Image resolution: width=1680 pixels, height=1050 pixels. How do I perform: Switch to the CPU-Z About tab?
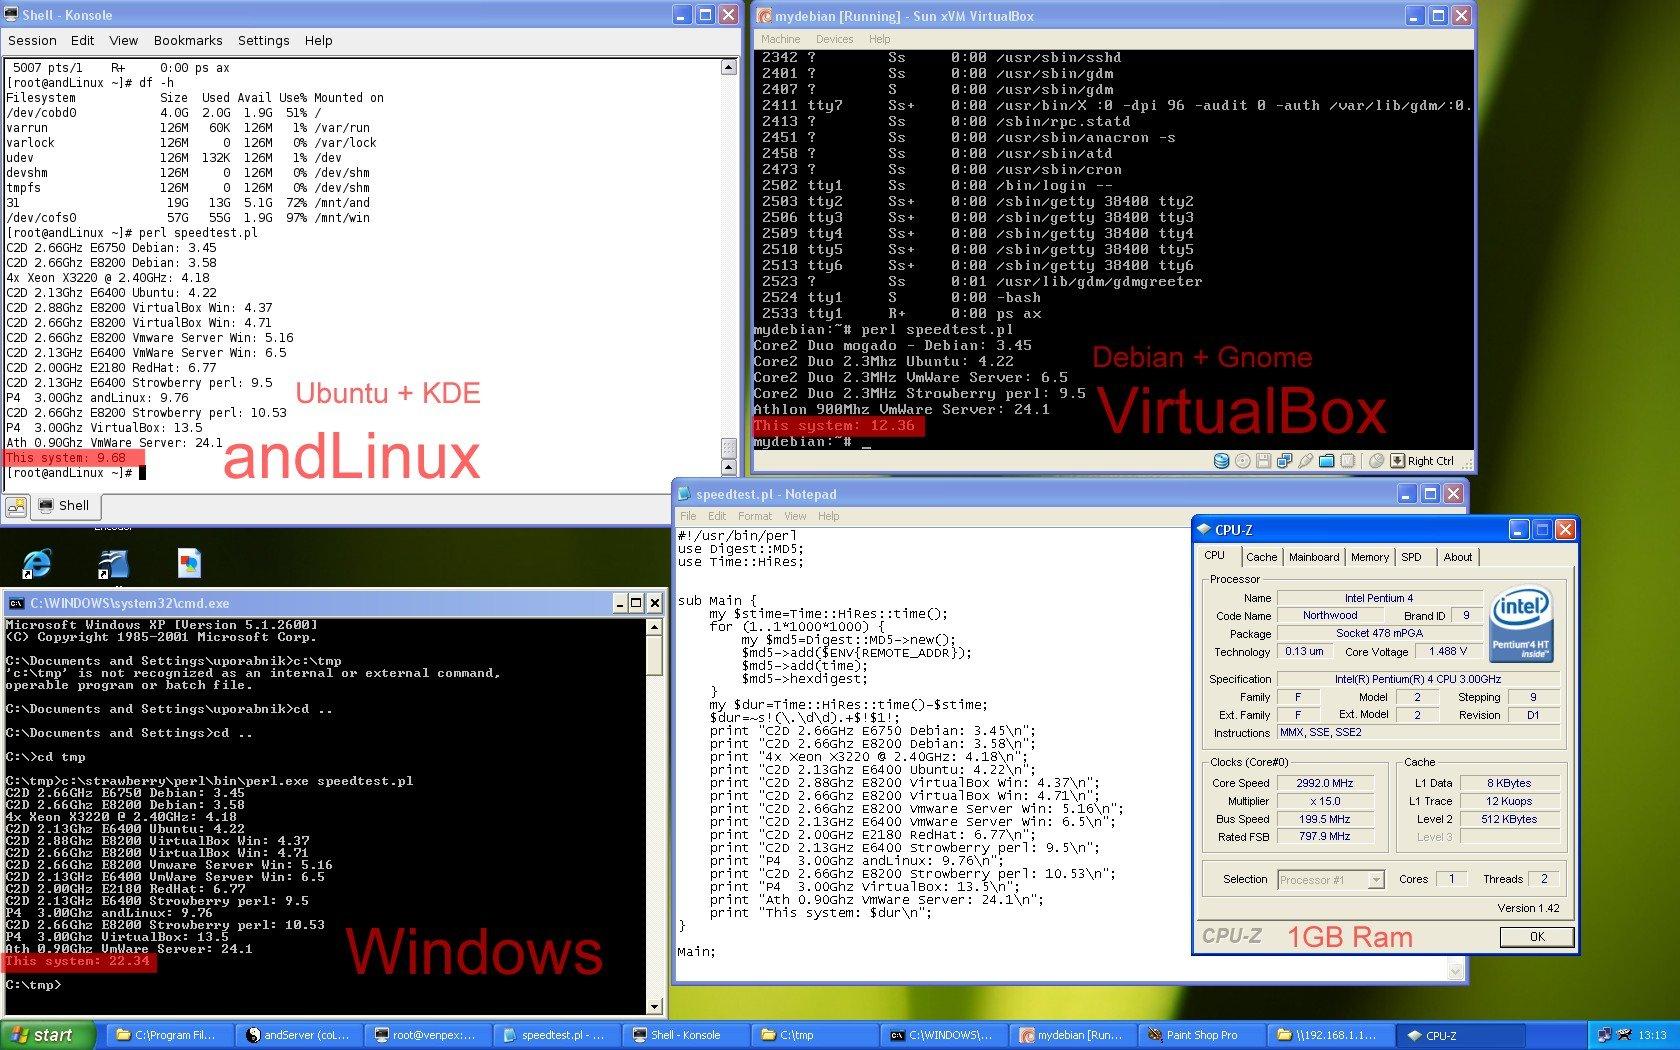click(1457, 557)
